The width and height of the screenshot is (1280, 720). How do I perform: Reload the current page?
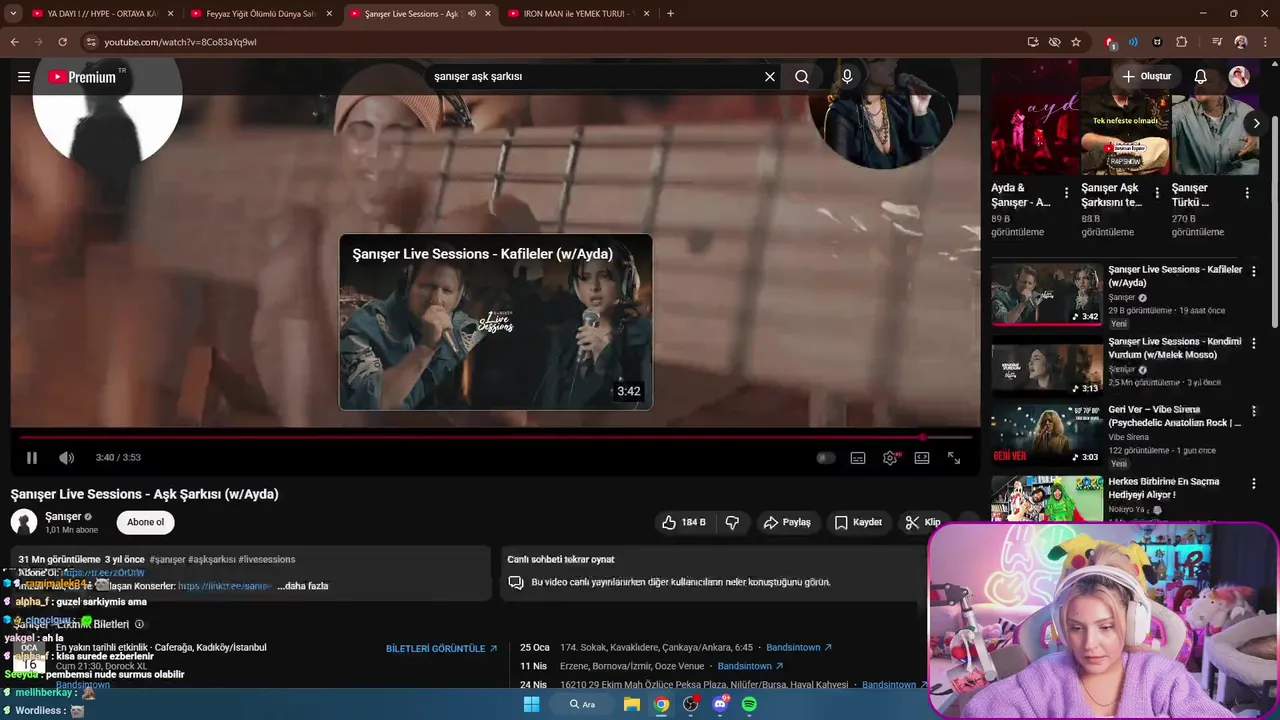(62, 42)
